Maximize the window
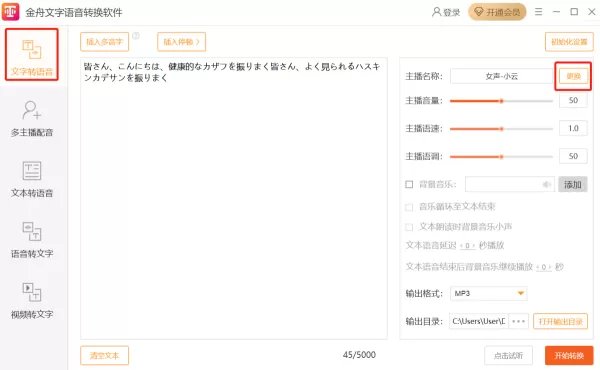The width and height of the screenshot is (600, 370). (574, 12)
